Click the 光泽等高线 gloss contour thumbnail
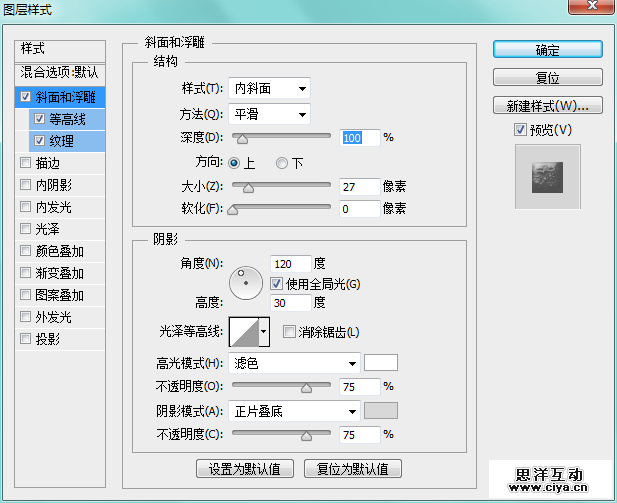Screen dimensions: 617x503 tap(243, 332)
